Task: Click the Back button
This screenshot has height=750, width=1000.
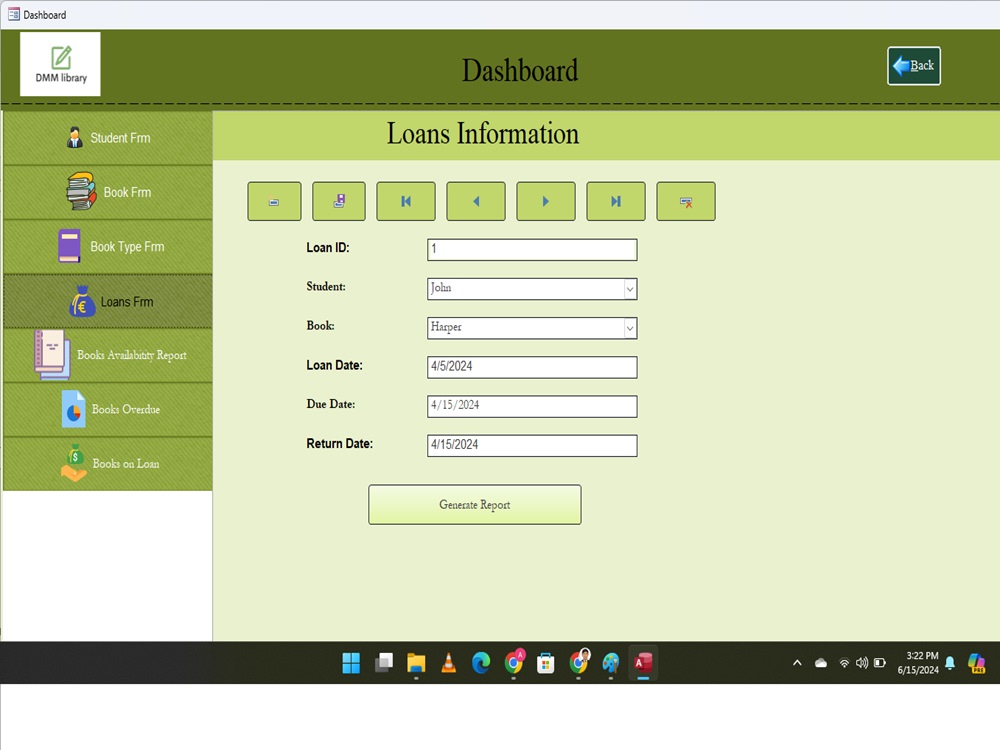Action: 913,66
